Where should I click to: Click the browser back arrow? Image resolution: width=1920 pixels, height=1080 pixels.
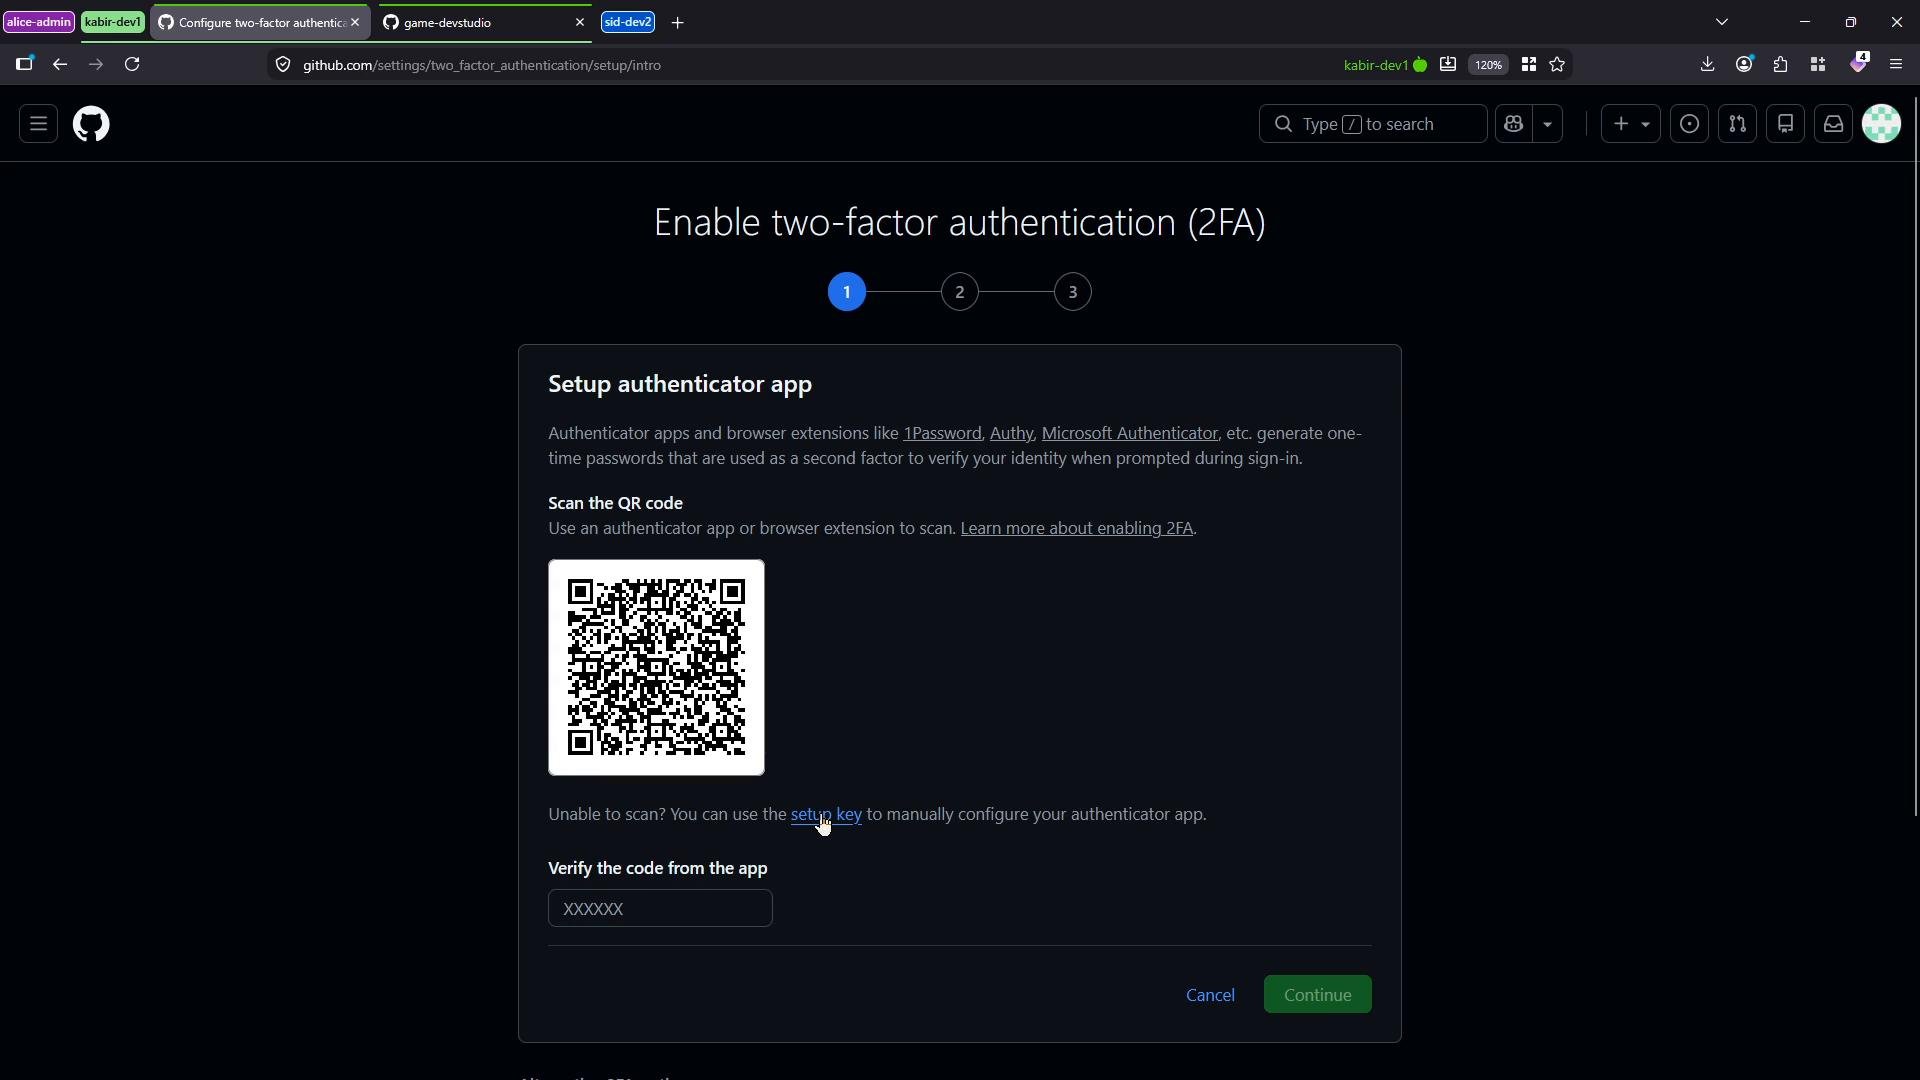pos(60,65)
